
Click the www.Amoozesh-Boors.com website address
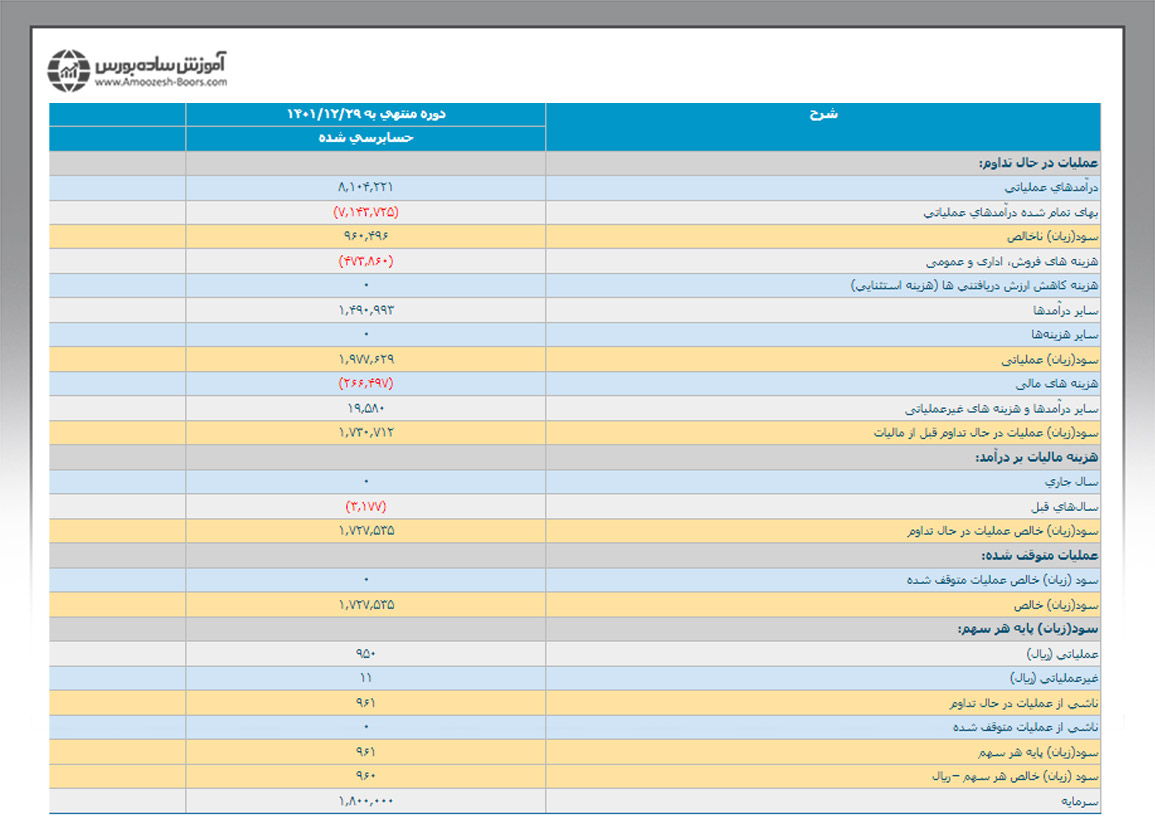[161, 83]
